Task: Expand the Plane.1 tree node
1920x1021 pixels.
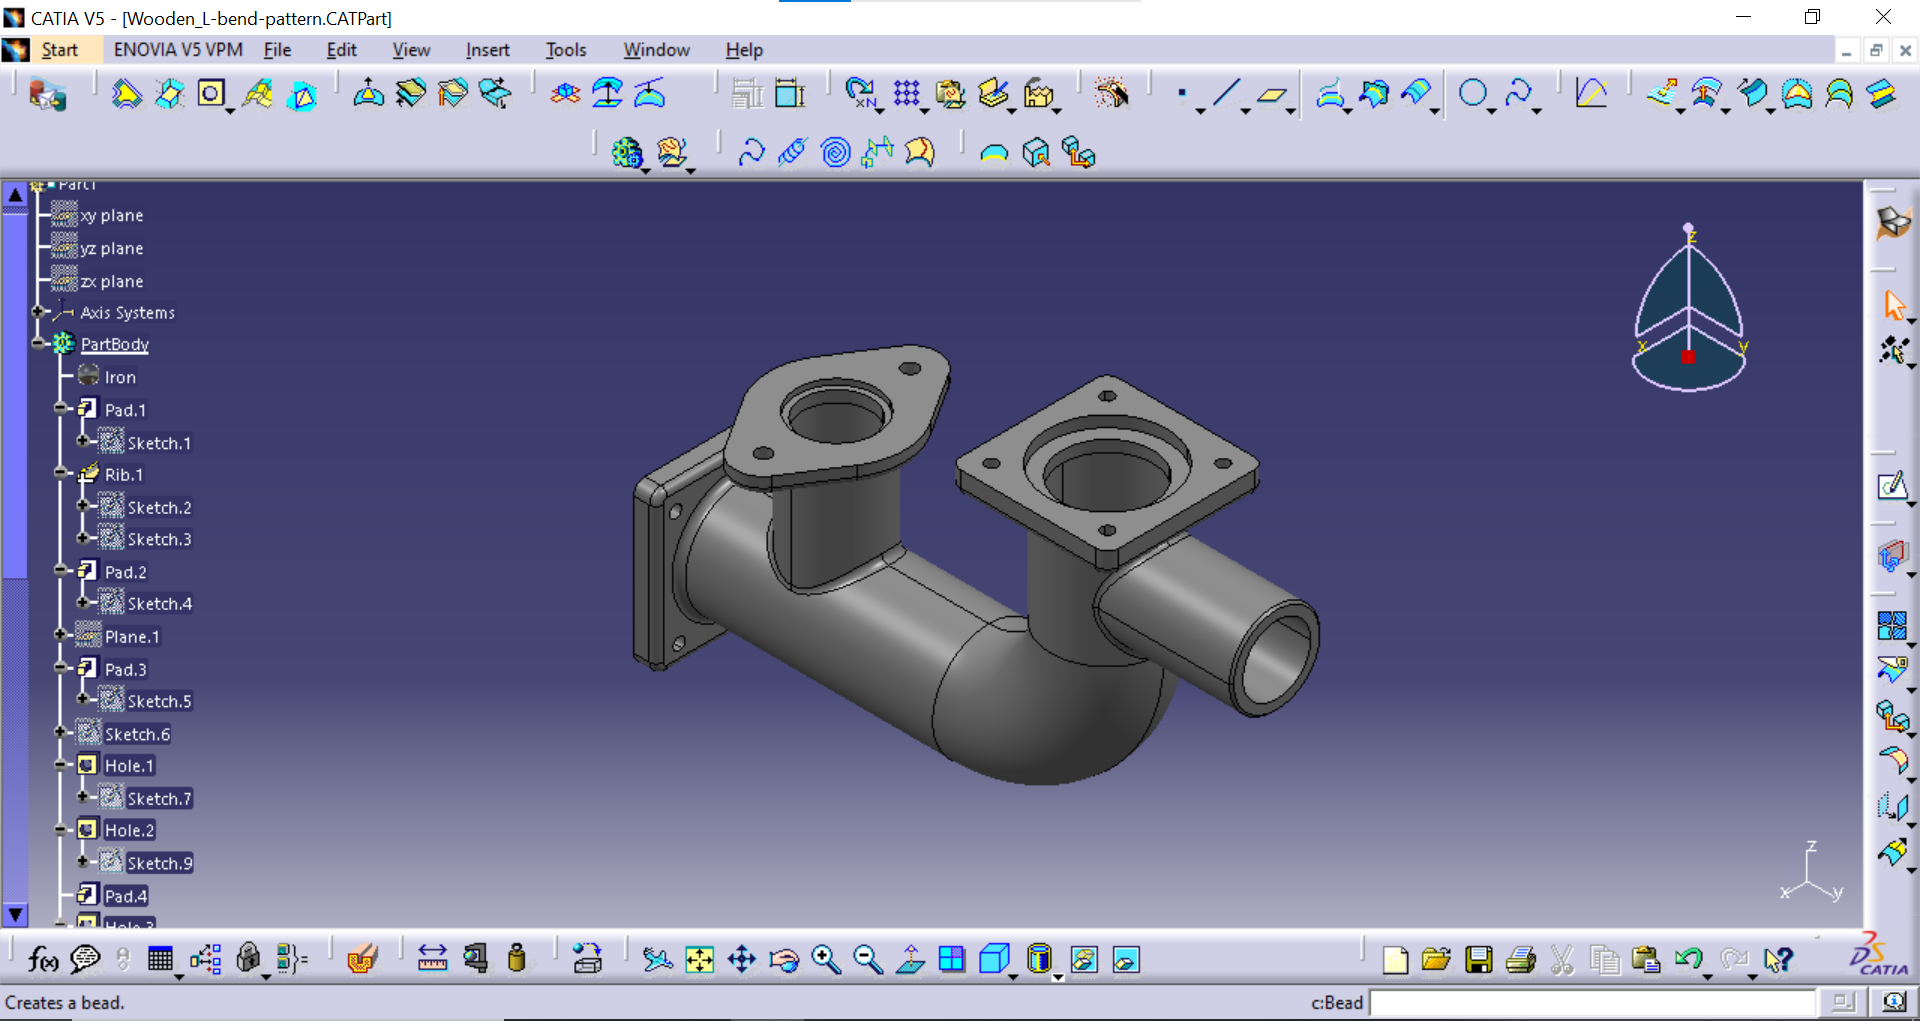Action: 61,635
